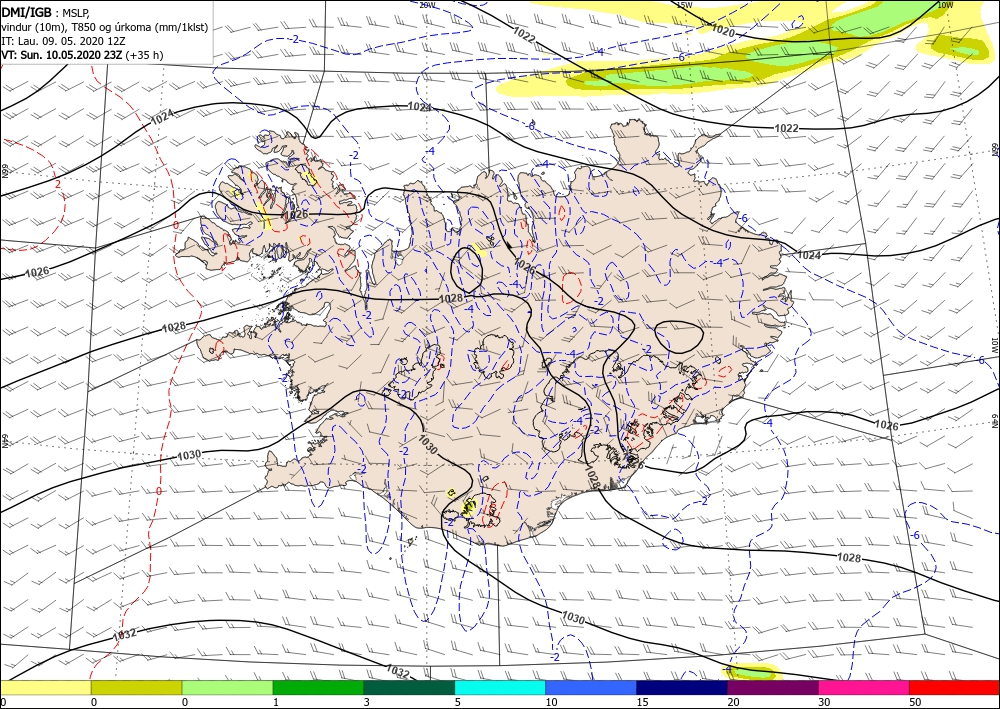This screenshot has width=1000, height=709.
Task: Click the legend value '15'
Action: point(642,702)
